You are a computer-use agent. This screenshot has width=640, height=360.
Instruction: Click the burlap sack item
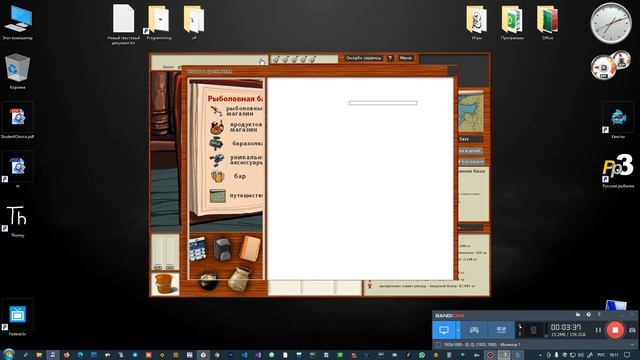(x=239, y=279)
